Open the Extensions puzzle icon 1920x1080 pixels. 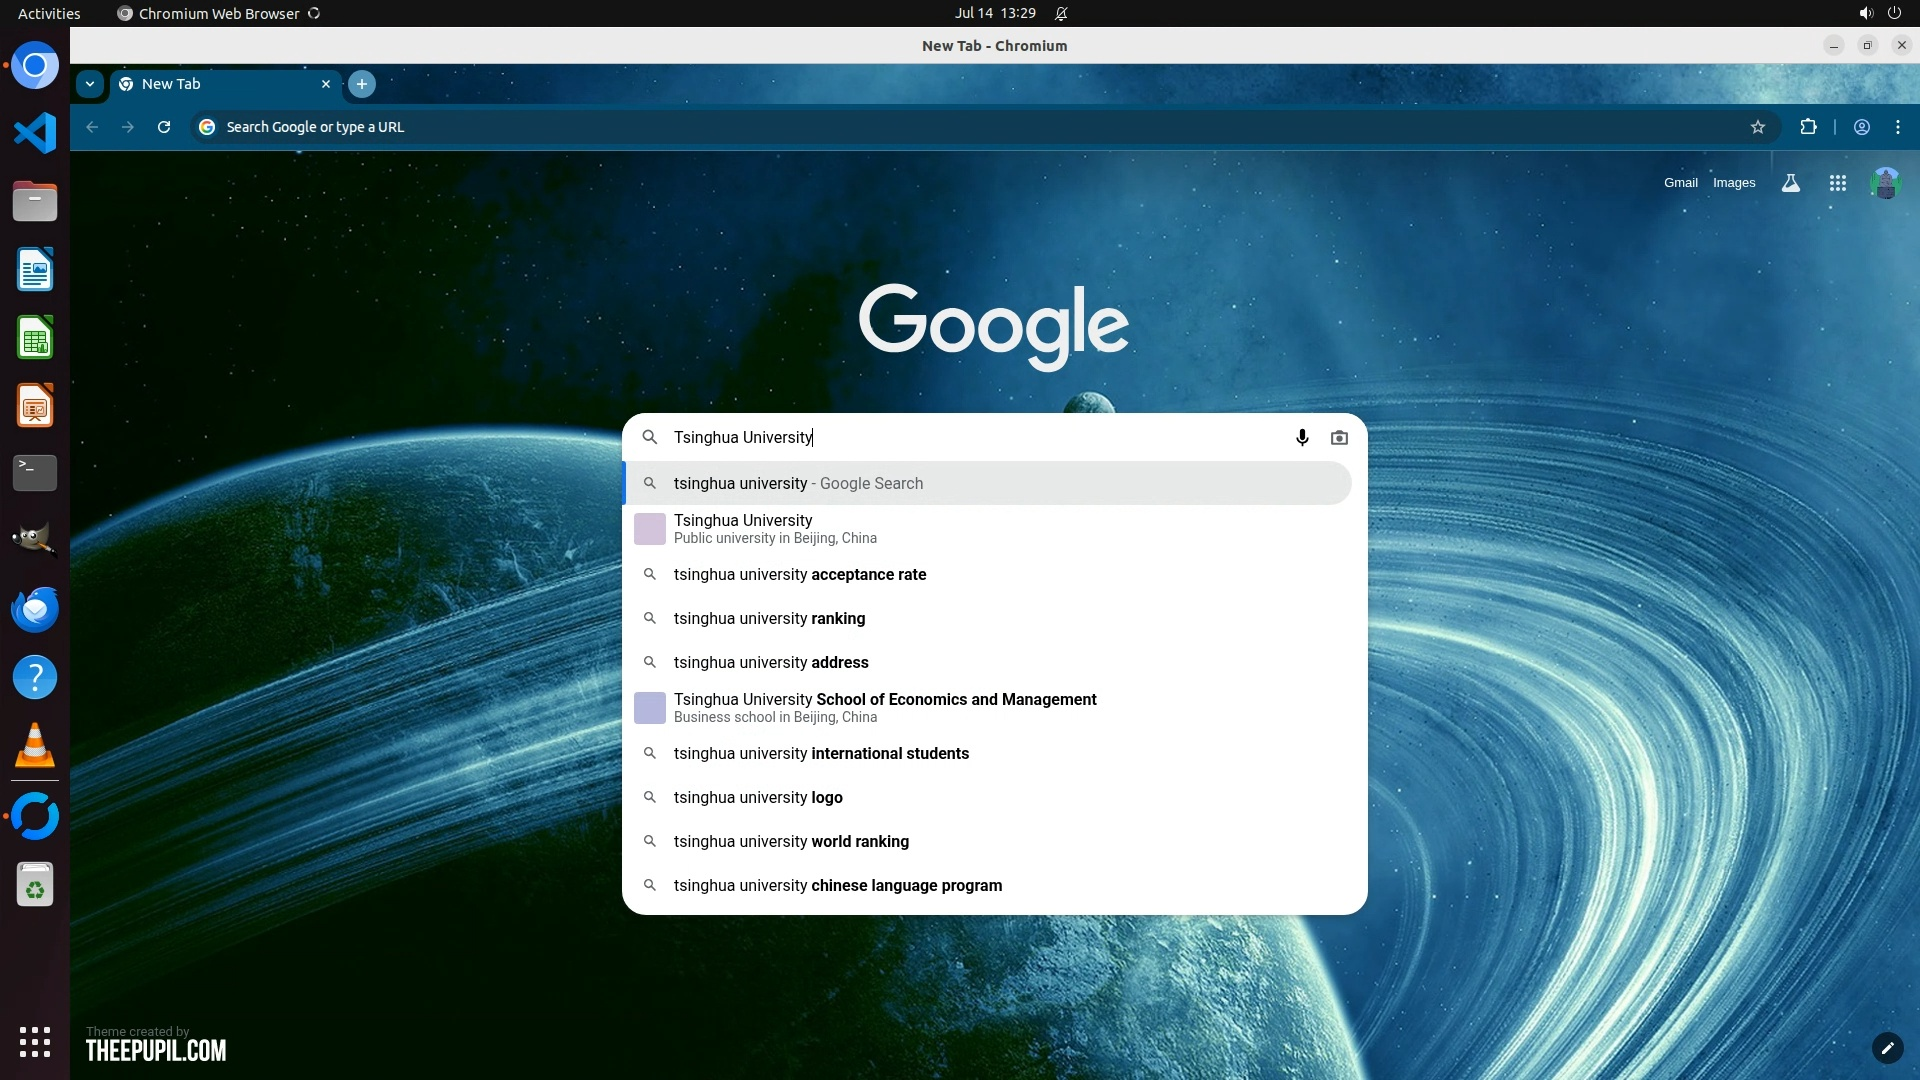tap(1808, 127)
